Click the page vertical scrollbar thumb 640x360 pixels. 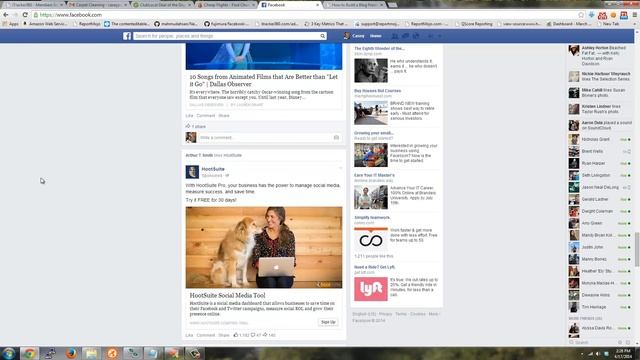point(637,249)
